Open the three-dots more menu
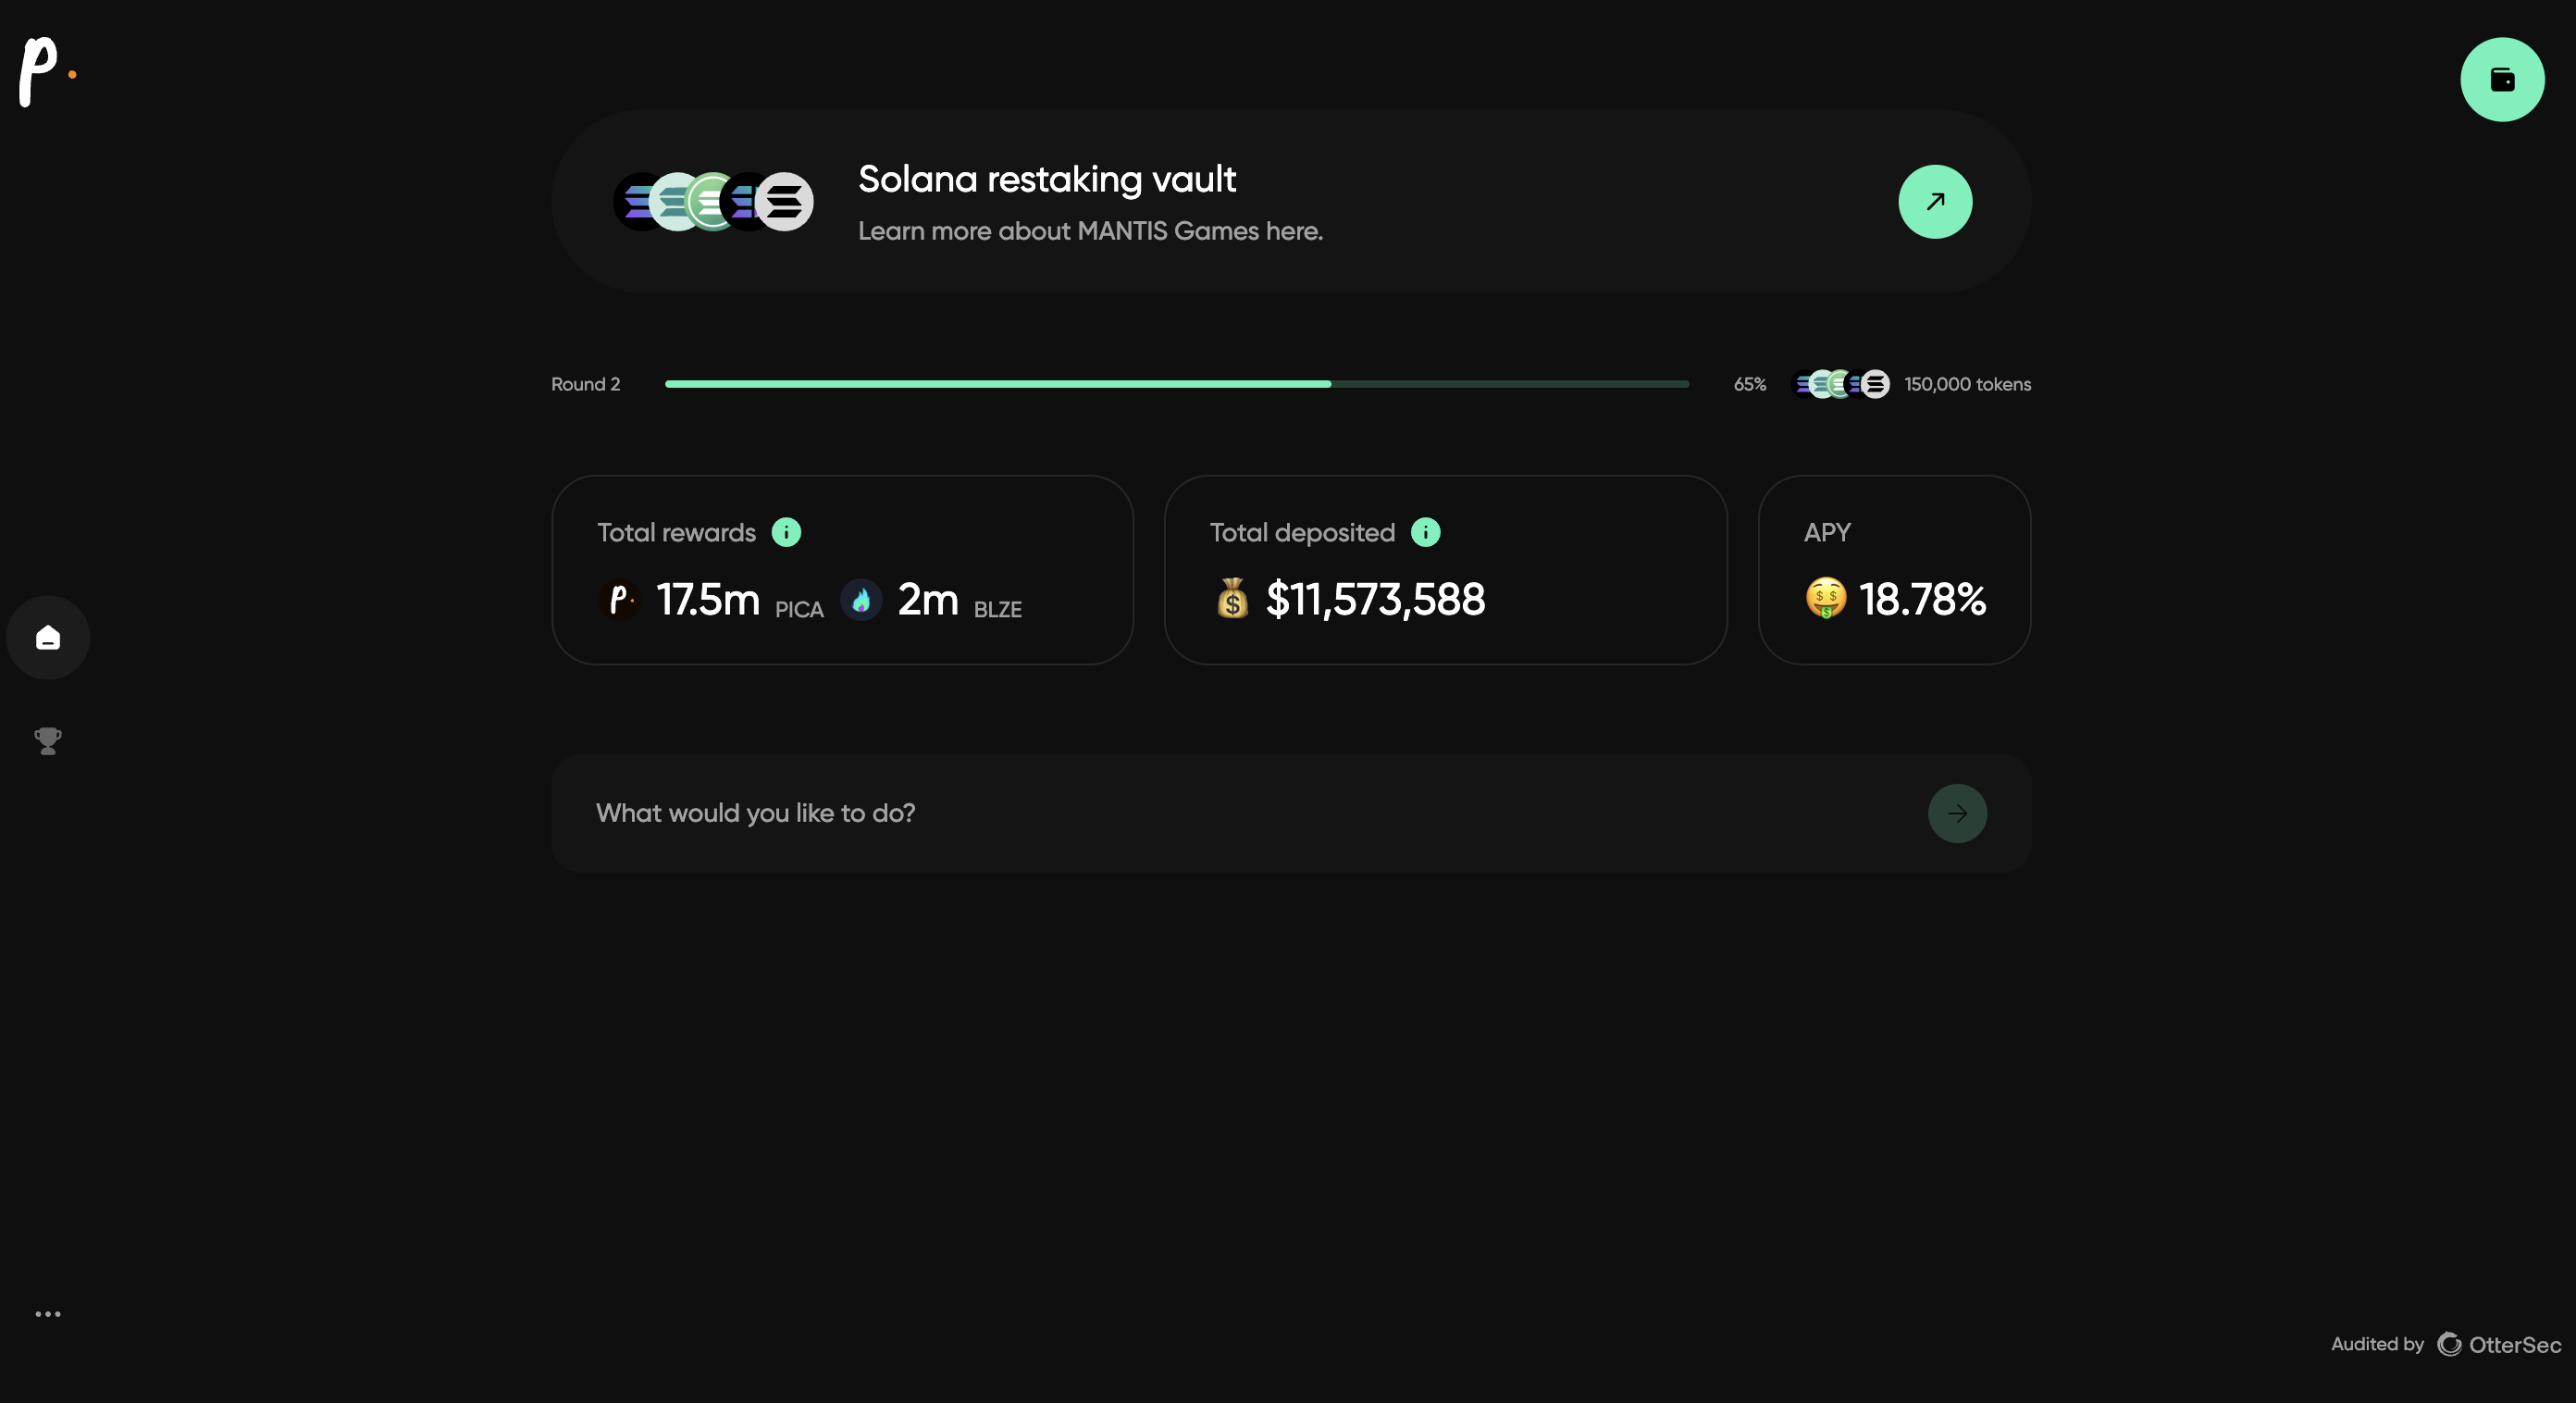Image resolution: width=2576 pixels, height=1403 pixels. 48,1314
